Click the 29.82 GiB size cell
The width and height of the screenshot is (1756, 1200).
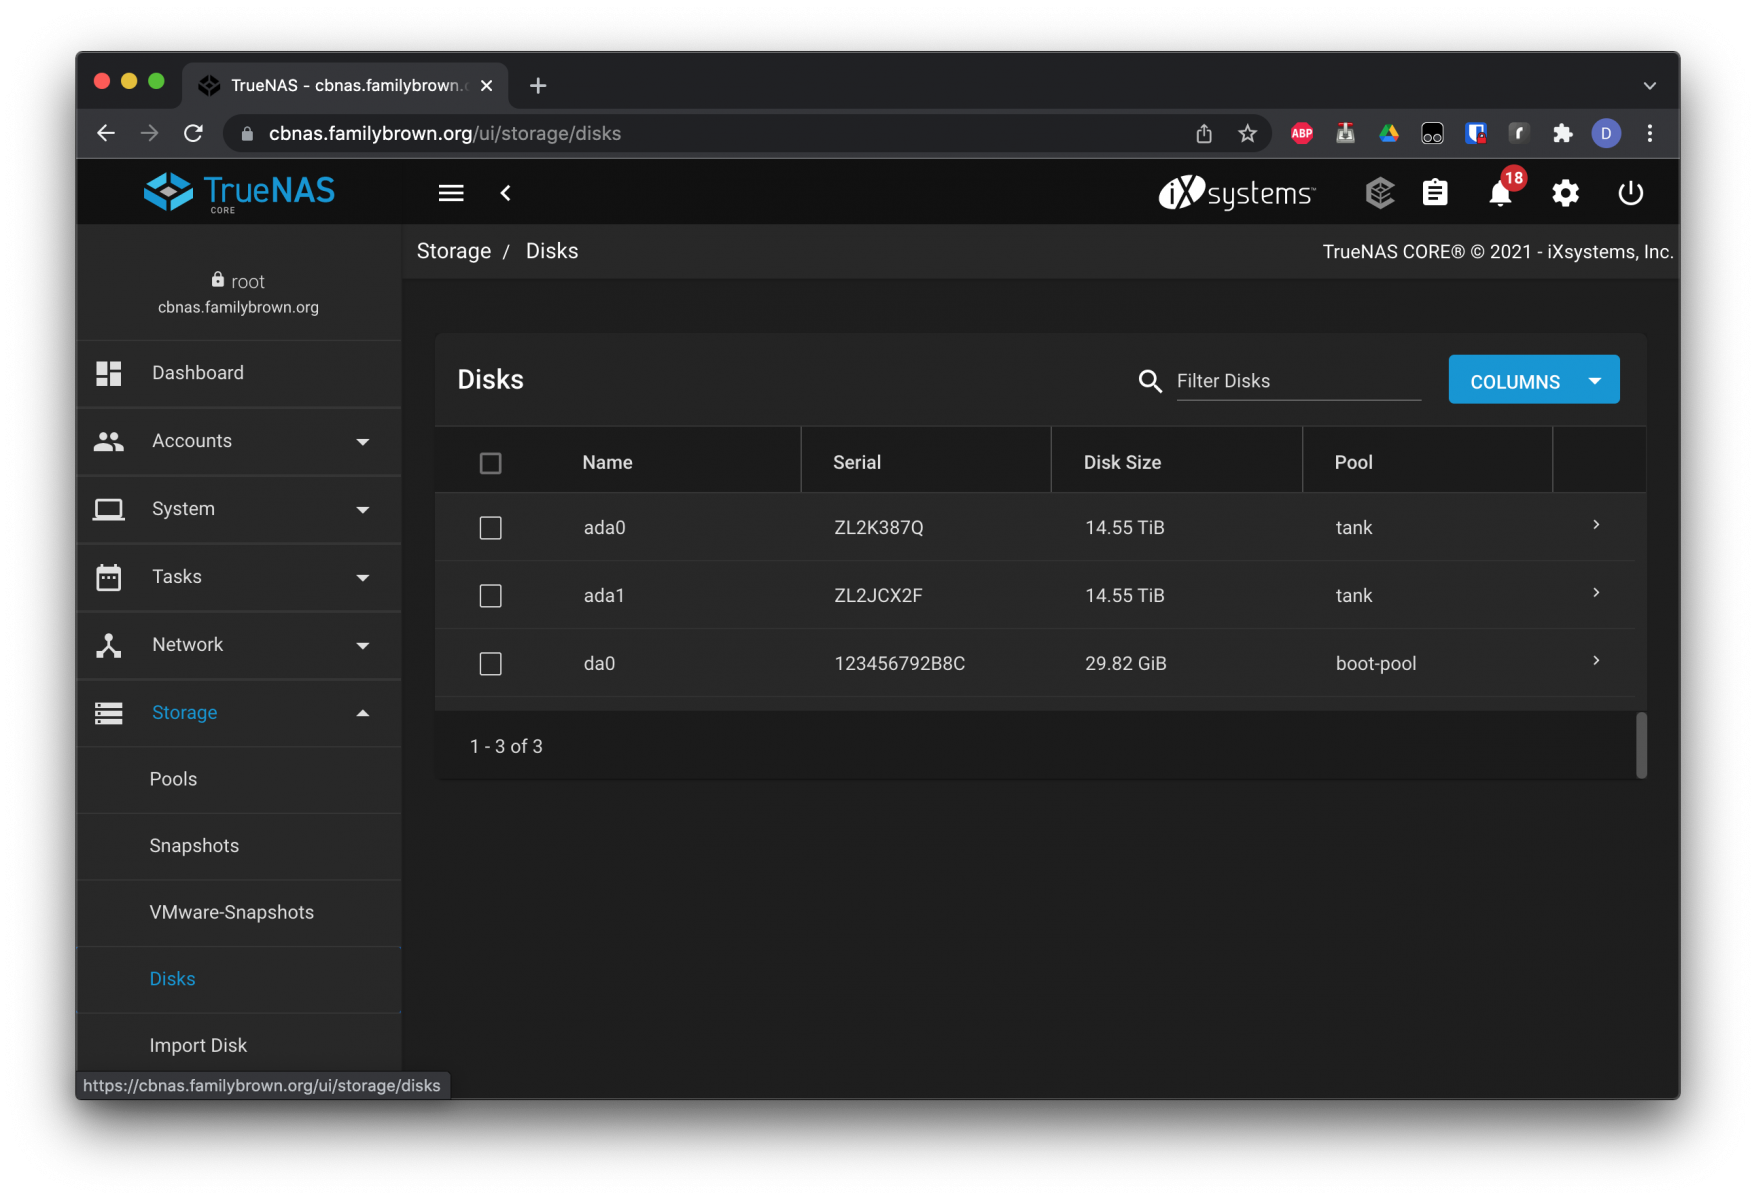pos(1126,664)
